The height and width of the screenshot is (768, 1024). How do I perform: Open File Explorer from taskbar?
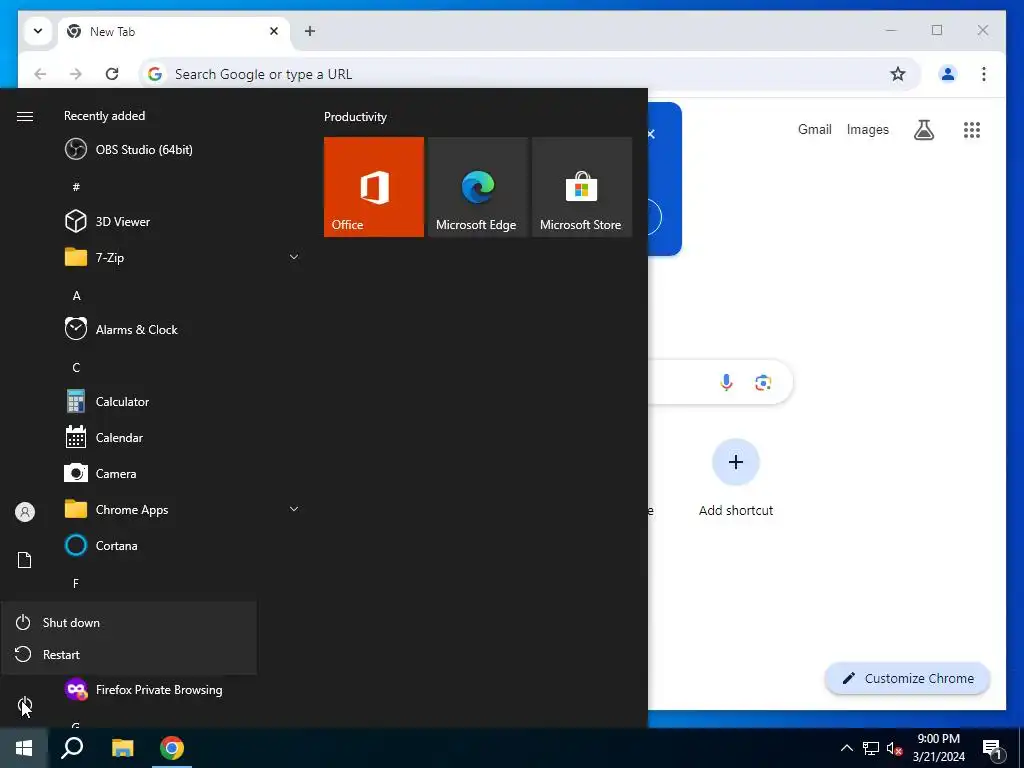coord(122,748)
